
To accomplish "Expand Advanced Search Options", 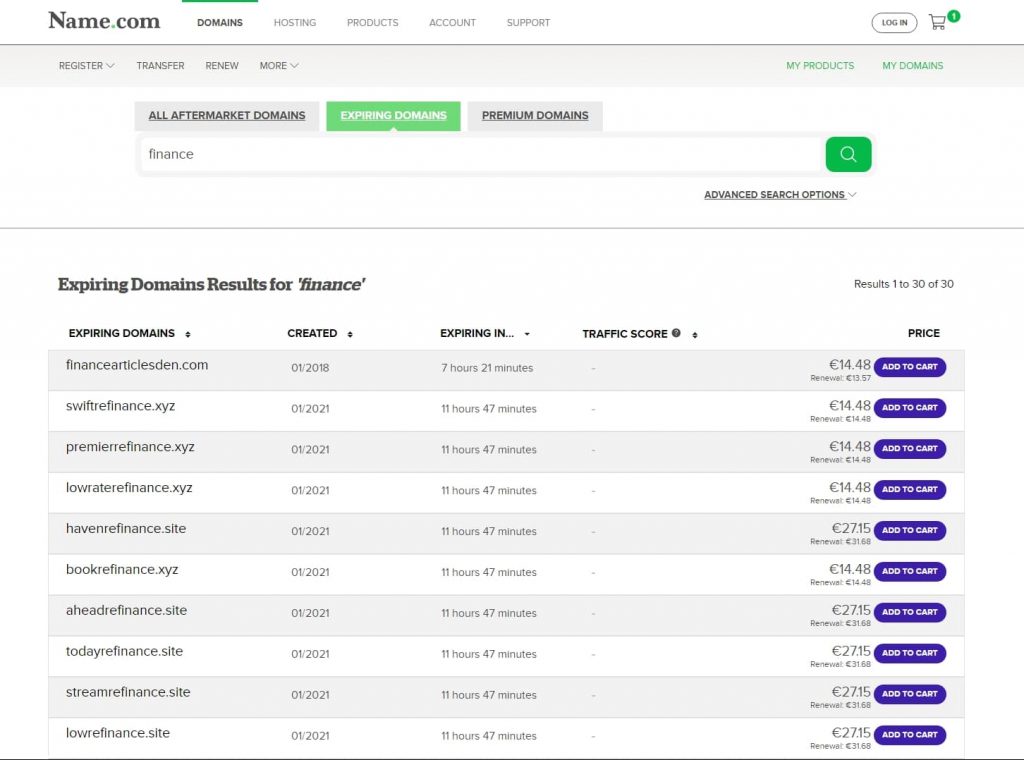I will point(780,195).
